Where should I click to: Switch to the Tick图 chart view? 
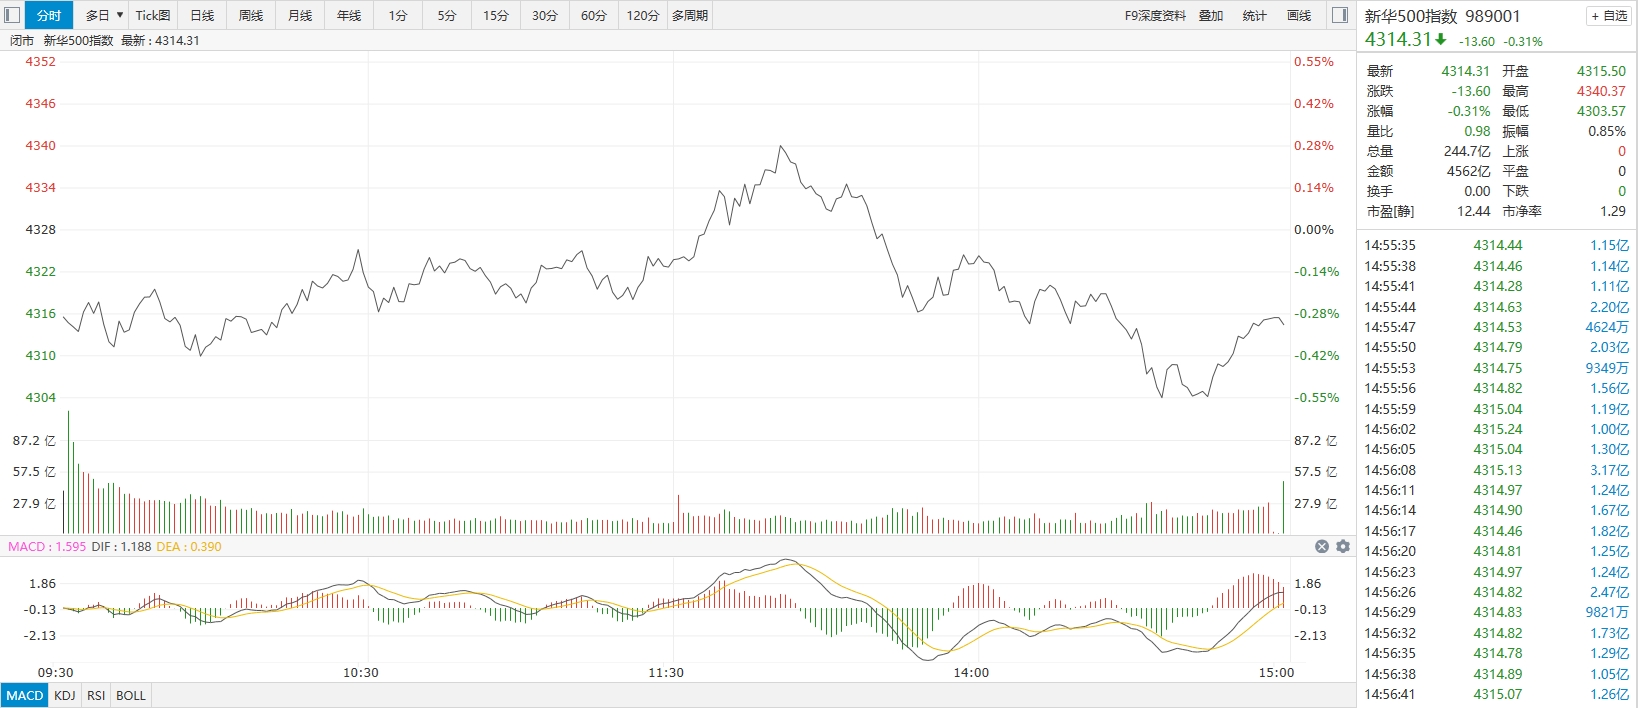(x=153, y=15)
